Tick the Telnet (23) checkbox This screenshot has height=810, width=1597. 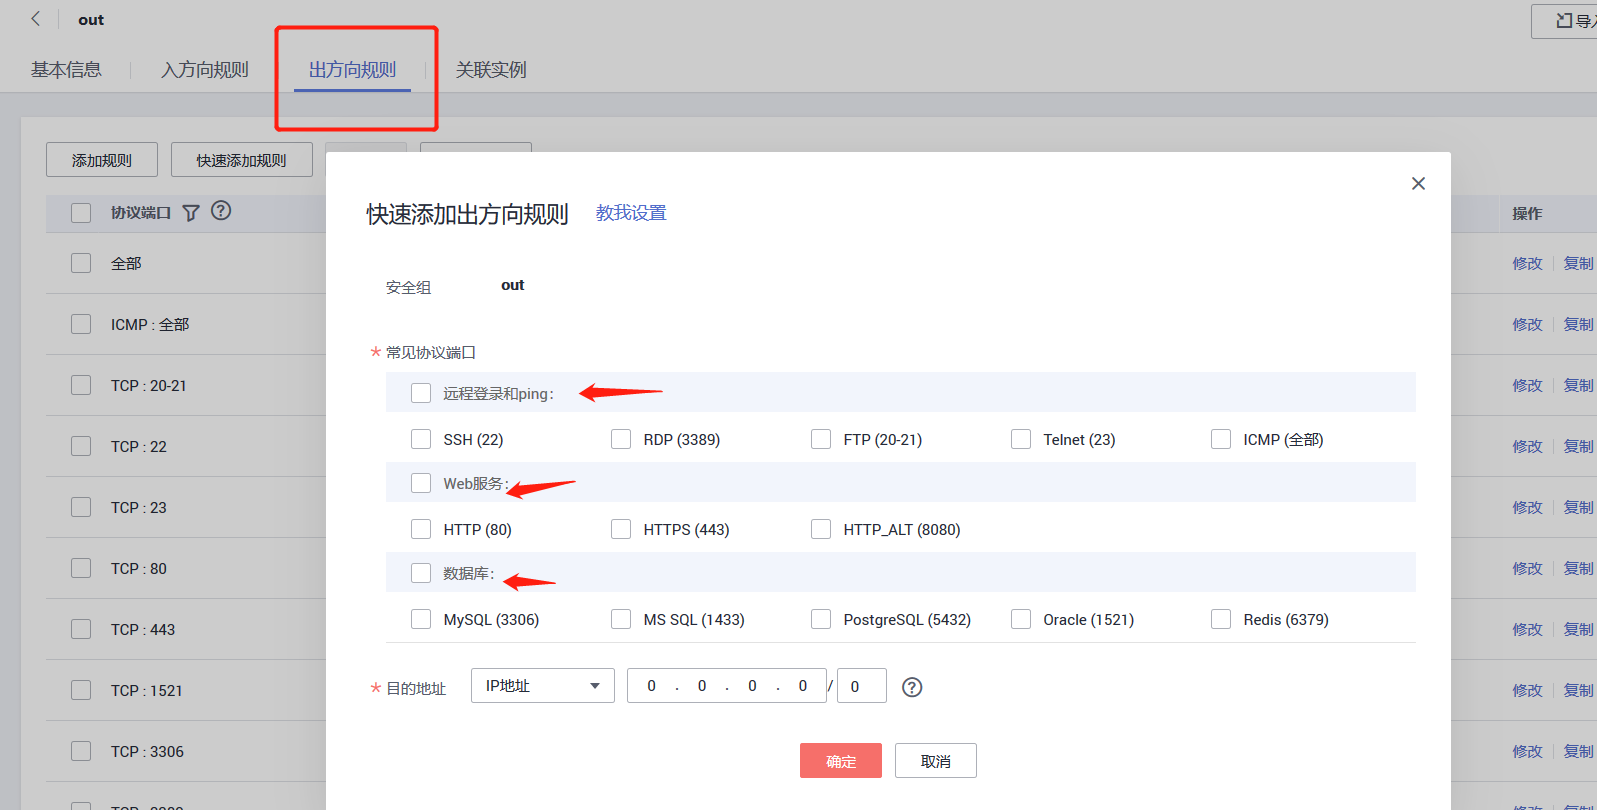(1021, 439)
